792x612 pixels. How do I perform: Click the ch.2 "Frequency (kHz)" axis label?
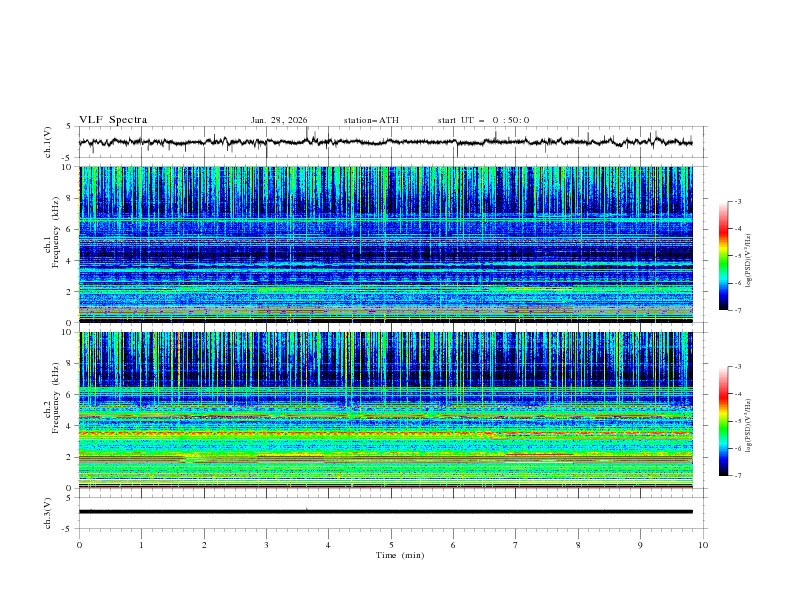pyautogui.click(x=55, y=397)
